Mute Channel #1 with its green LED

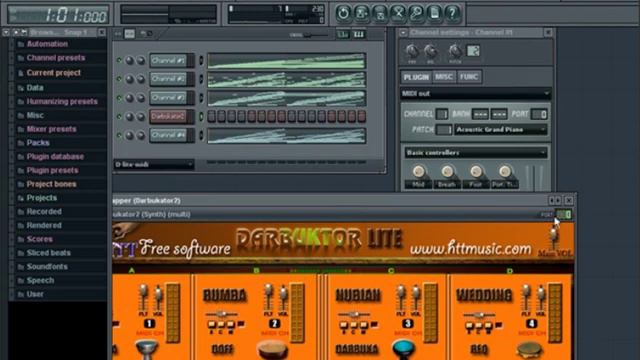(x=119, y=60)
